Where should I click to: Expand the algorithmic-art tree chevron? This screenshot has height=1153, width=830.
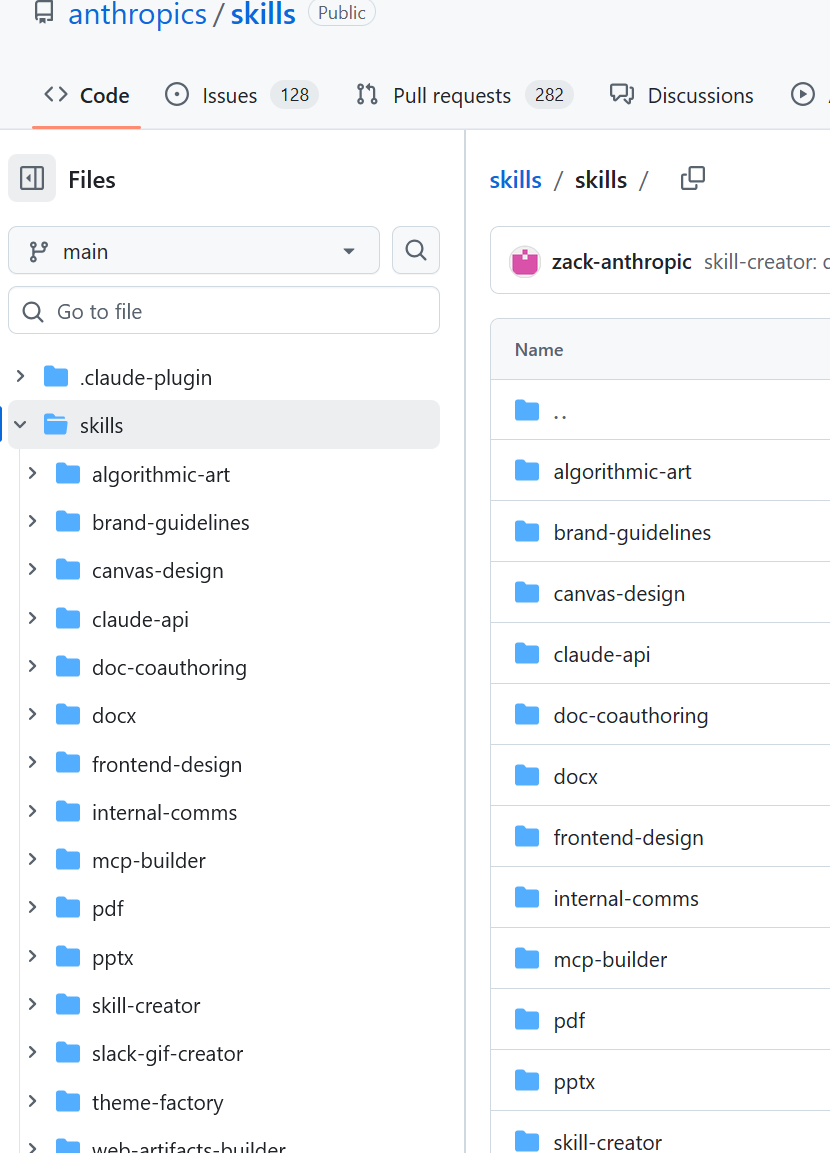point(32,473)
